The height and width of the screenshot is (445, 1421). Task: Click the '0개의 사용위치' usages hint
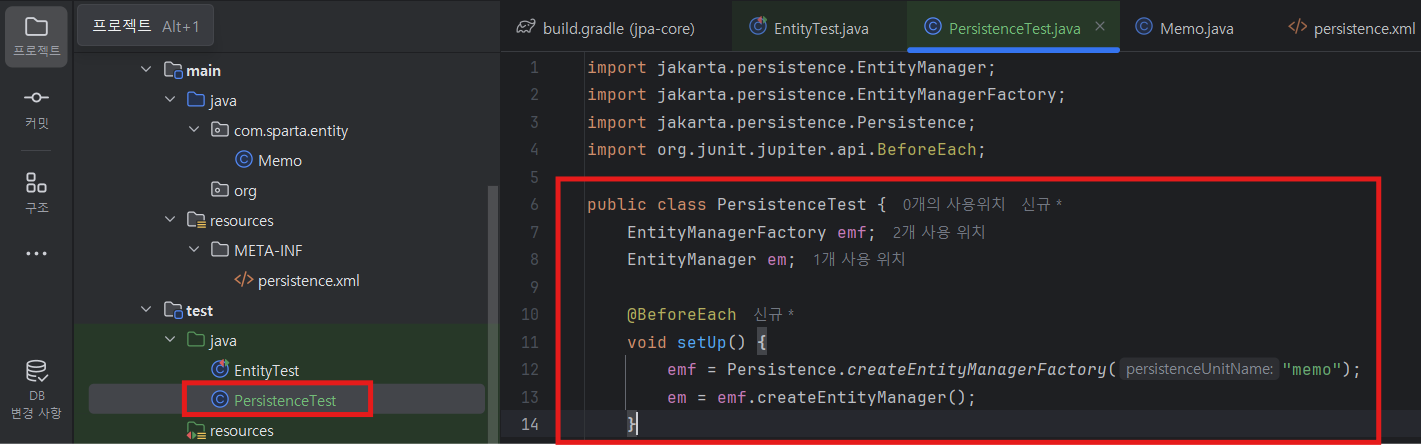(954, 204)
